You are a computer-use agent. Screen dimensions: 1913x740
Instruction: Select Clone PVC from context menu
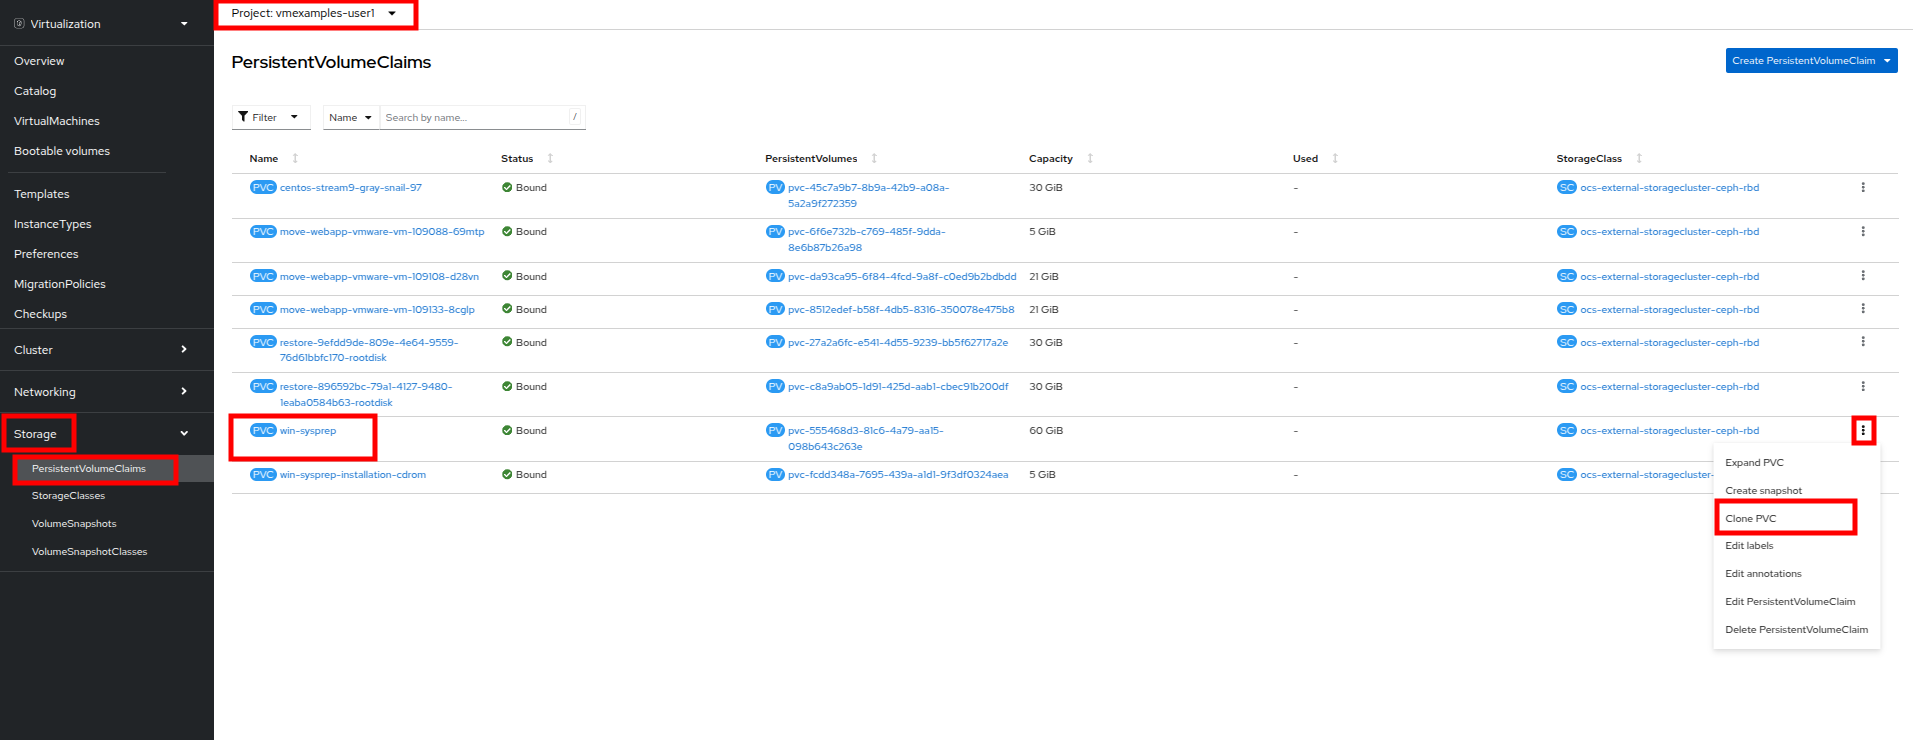(x=1751, y=519)
